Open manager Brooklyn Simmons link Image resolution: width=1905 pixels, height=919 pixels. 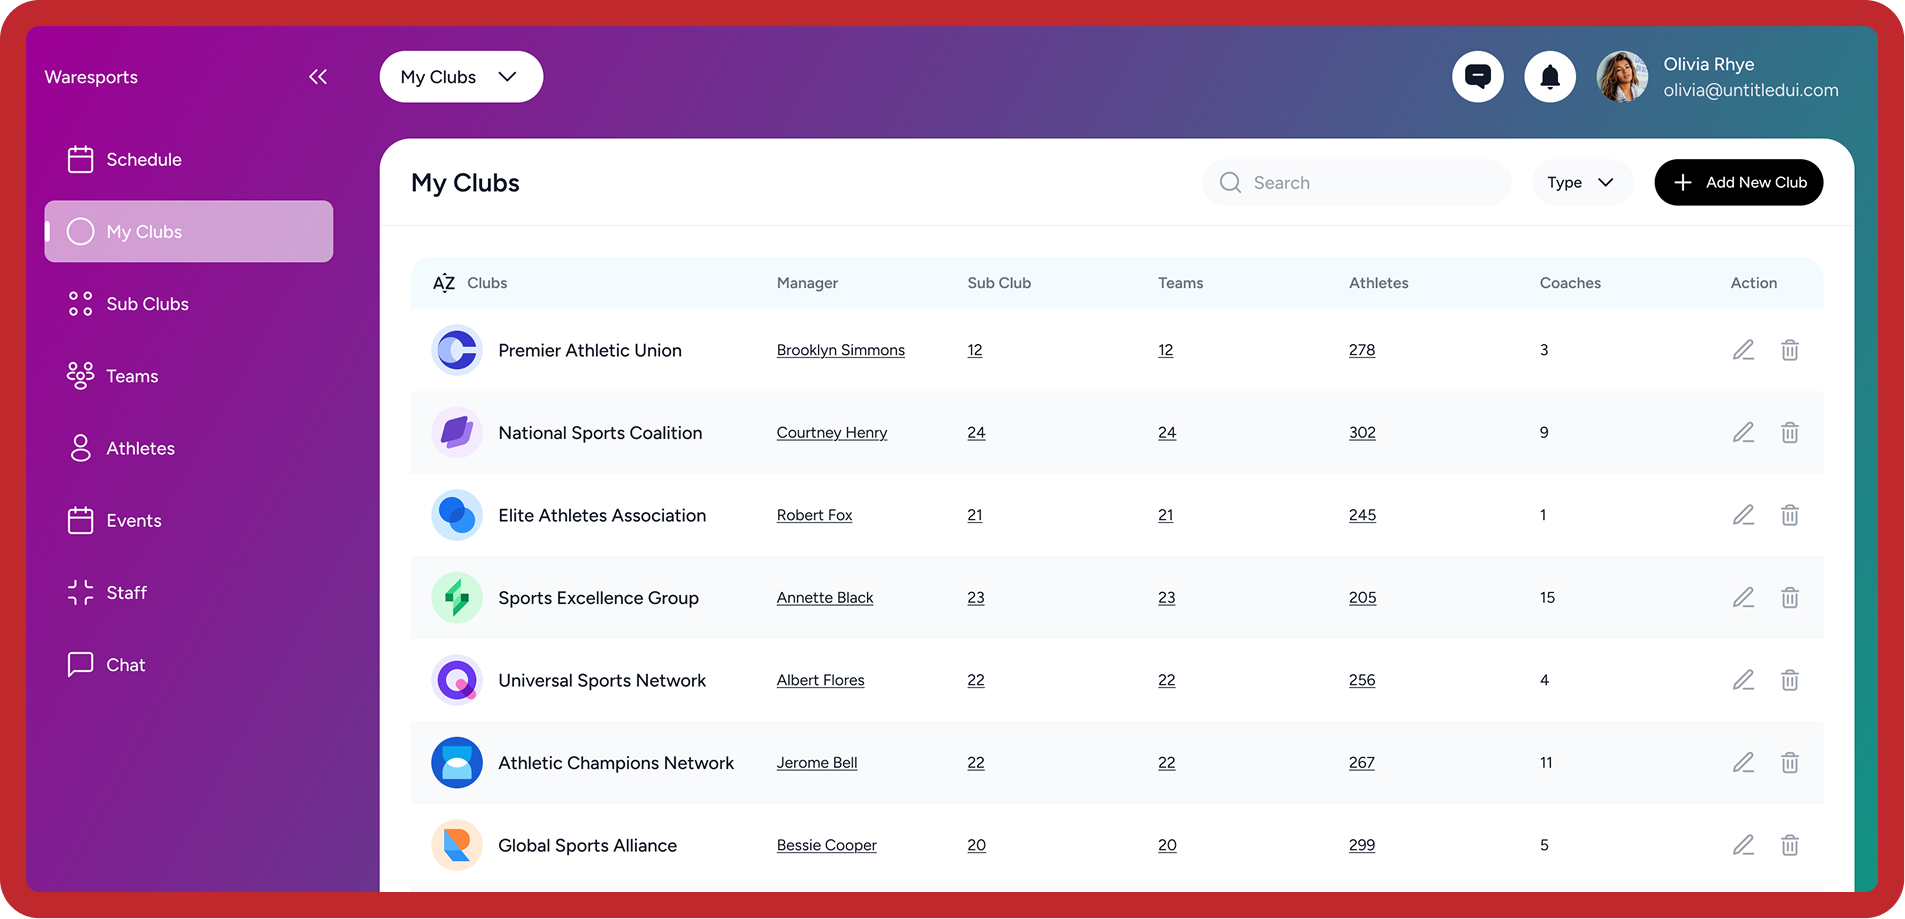(x=840, y=350)
